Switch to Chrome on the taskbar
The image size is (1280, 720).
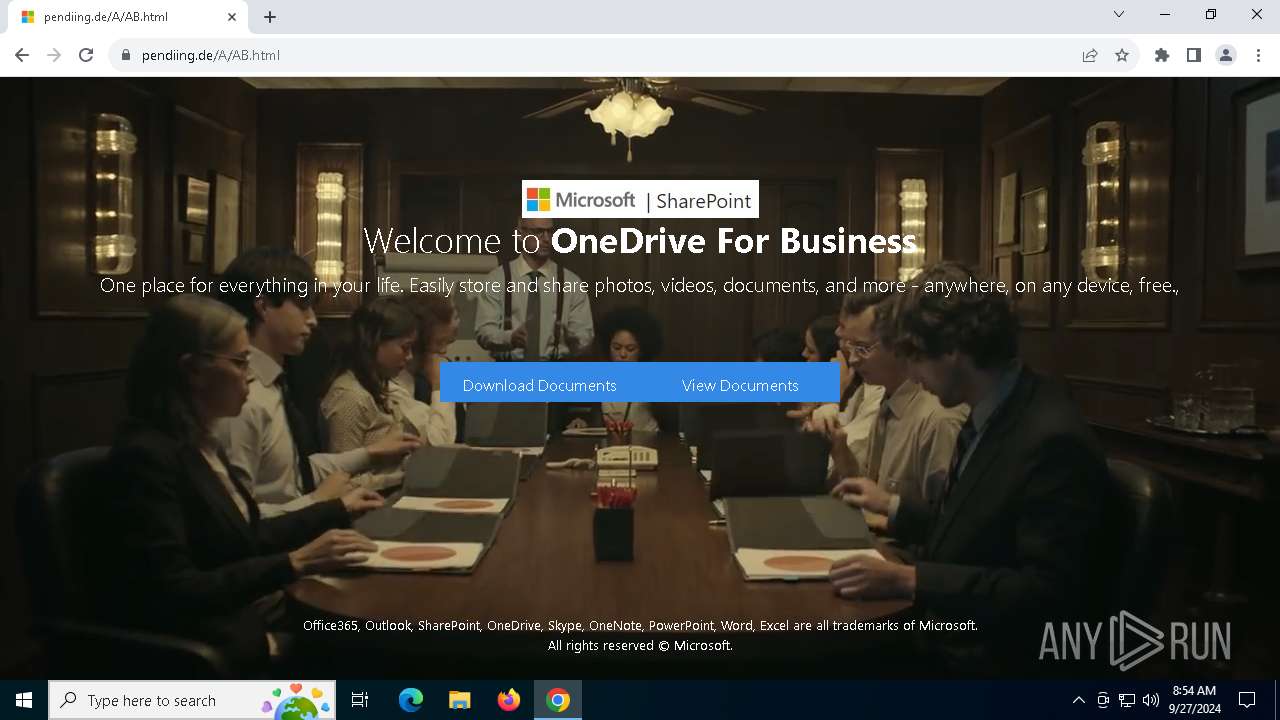[x=558, y=700]
